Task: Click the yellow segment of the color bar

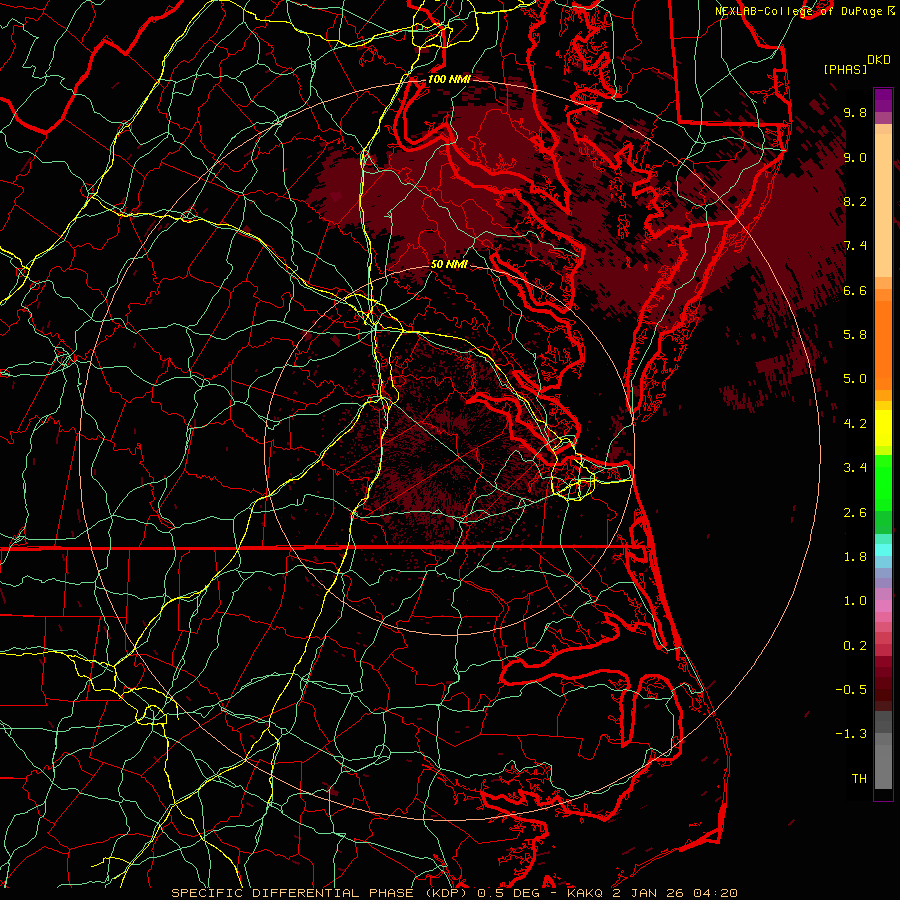Action: (x=883, y=428)
